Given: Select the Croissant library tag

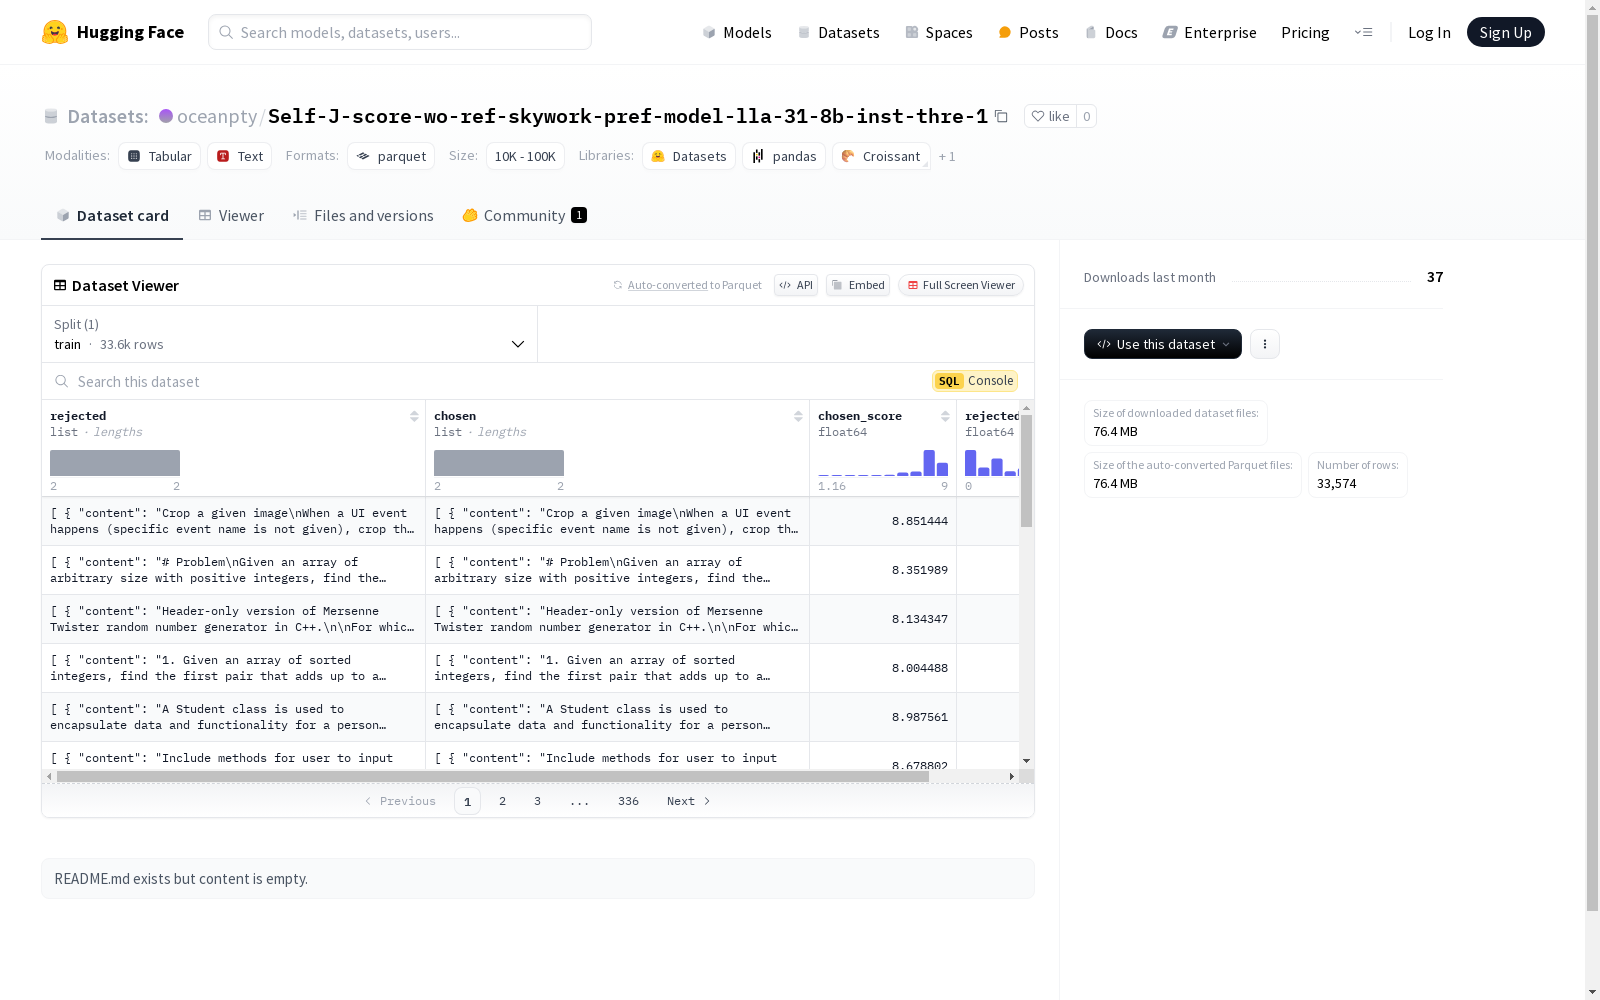Looking at the screenshot, I should (x=881, y=156).
